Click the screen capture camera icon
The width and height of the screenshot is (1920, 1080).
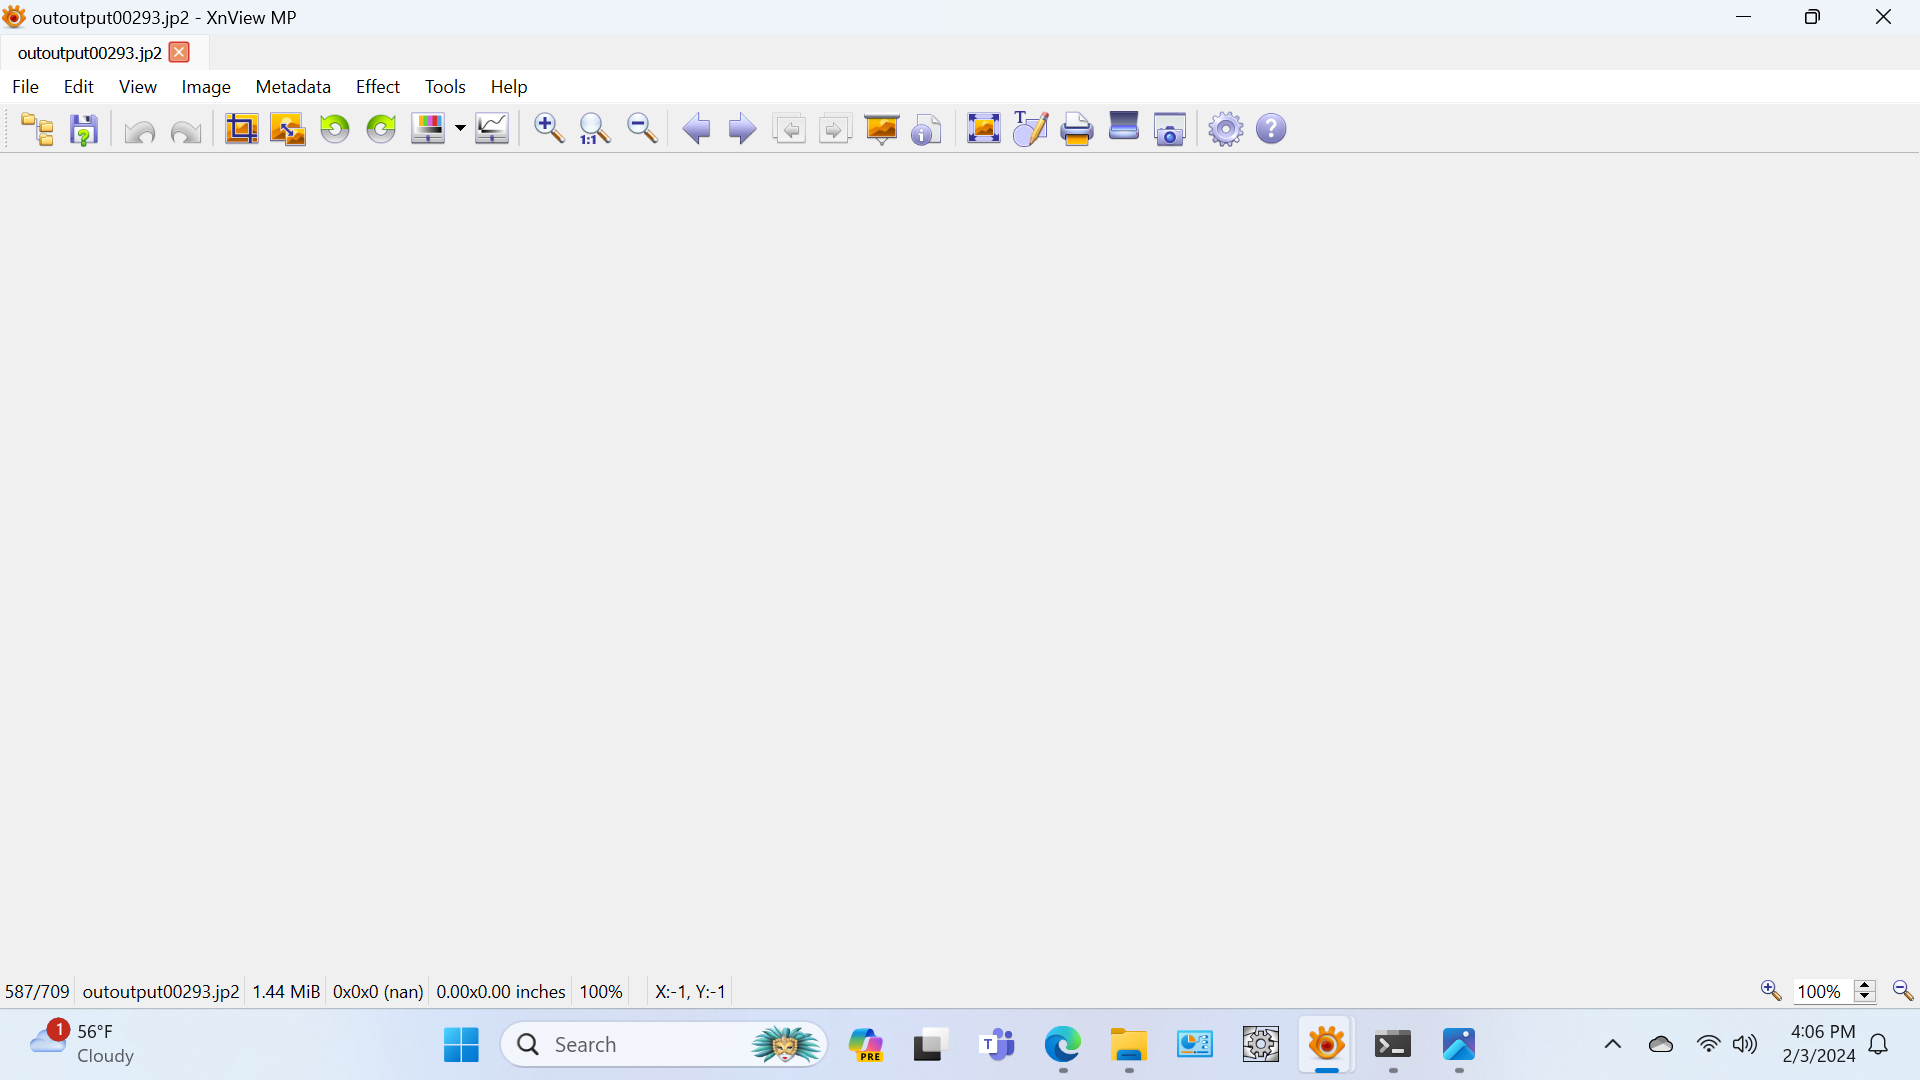[1170, 129]
